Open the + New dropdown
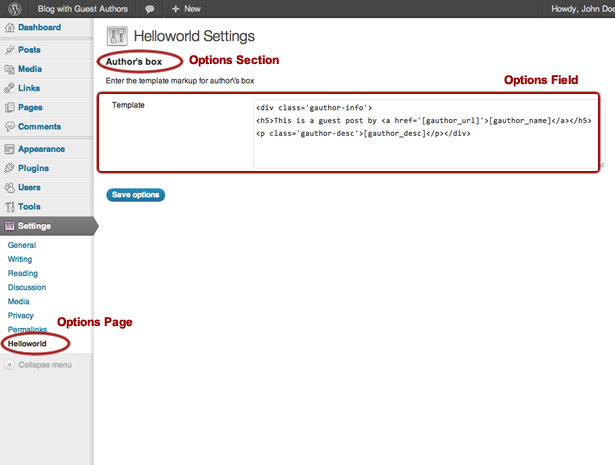The image size is (615, 465). [x=186, y=9]
